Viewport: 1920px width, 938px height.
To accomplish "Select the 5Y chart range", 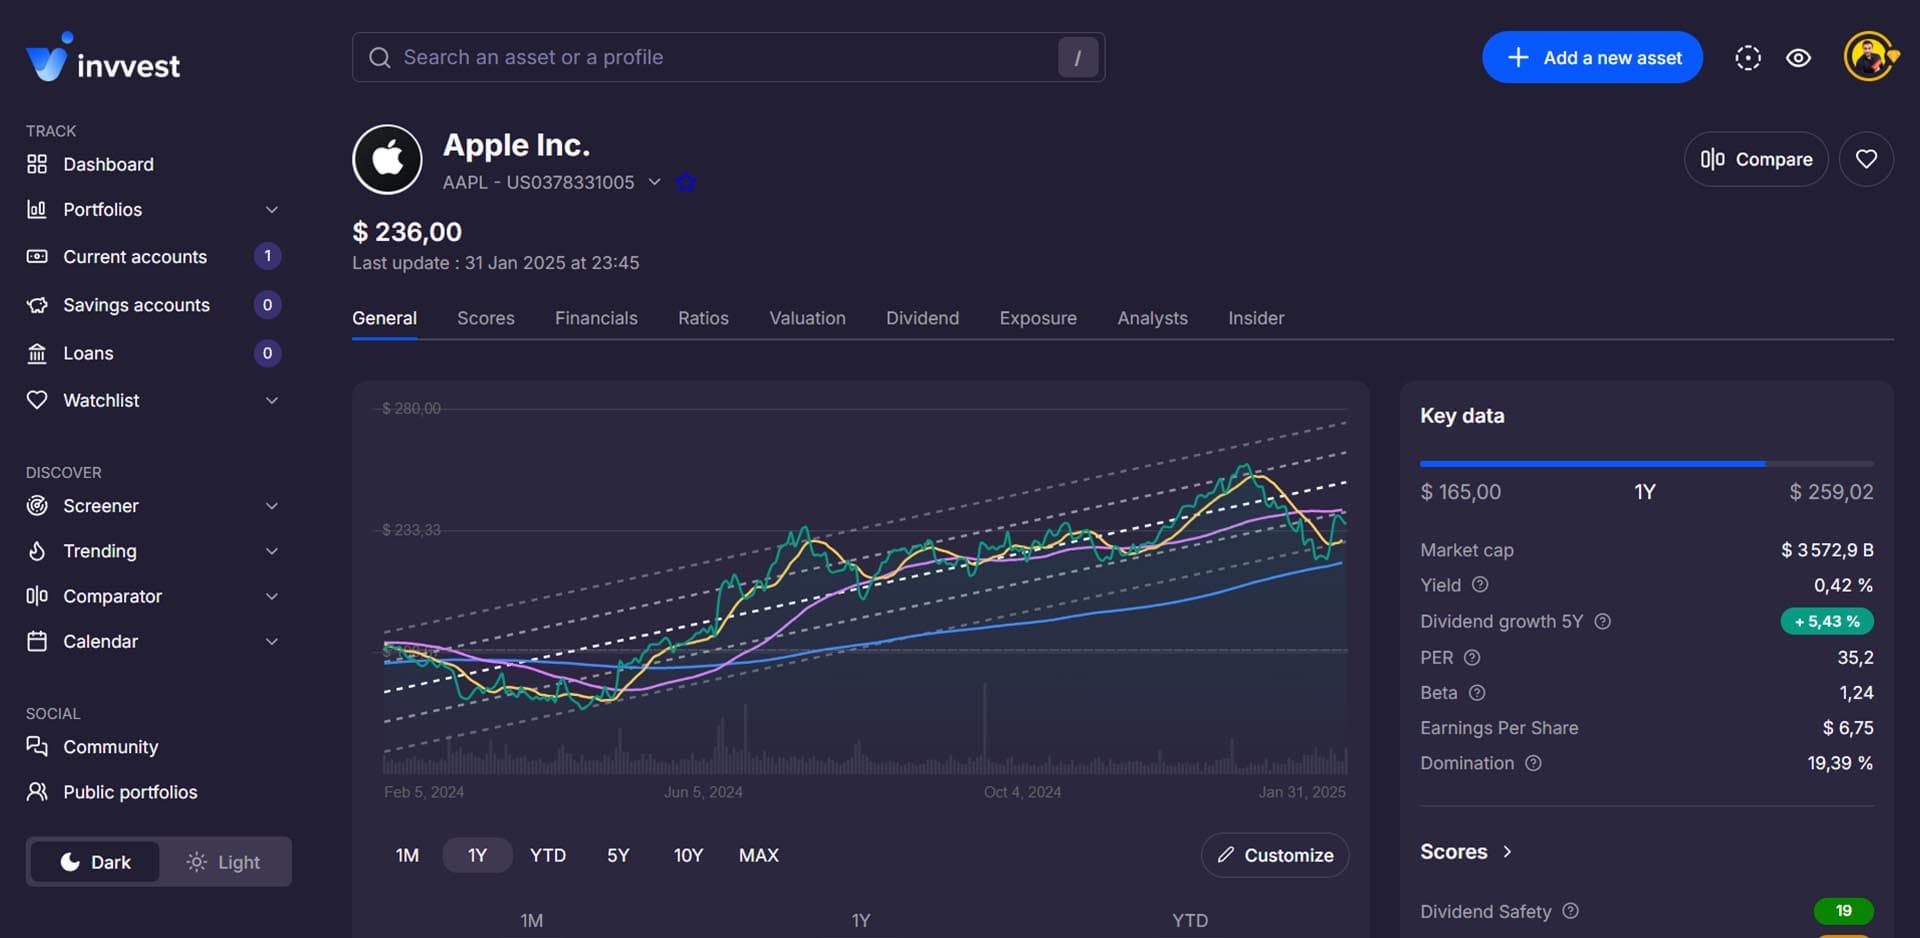I will [x=618, y=855].
